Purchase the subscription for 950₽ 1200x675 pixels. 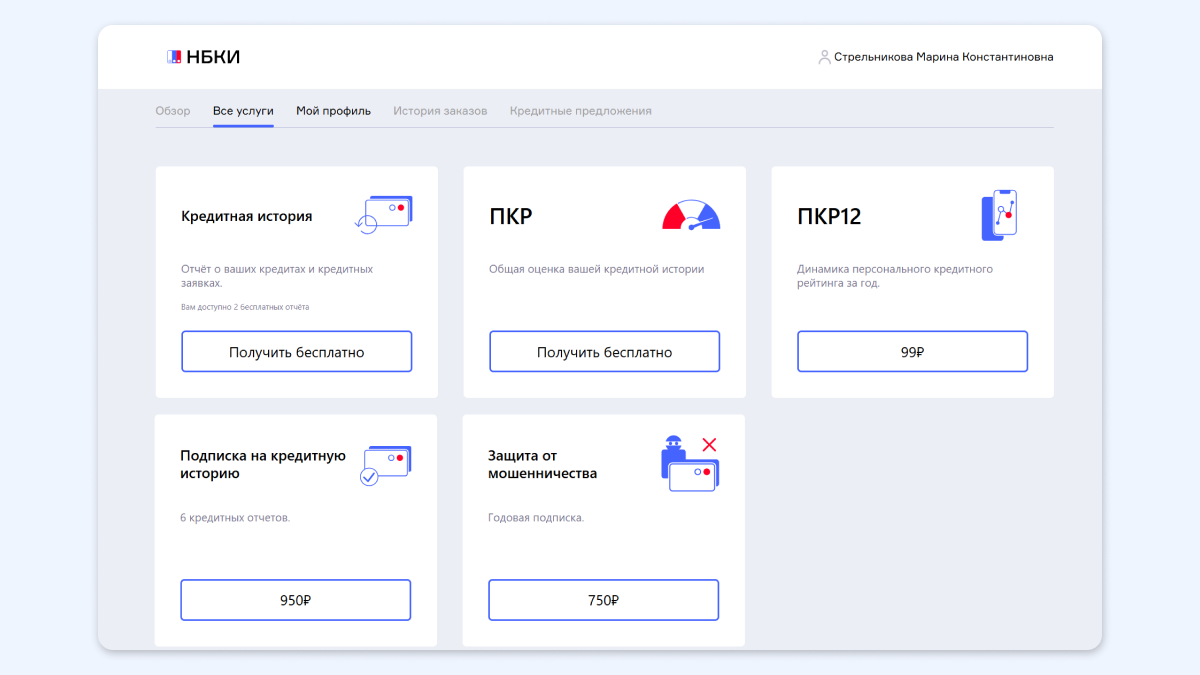[x=295, y=601]
